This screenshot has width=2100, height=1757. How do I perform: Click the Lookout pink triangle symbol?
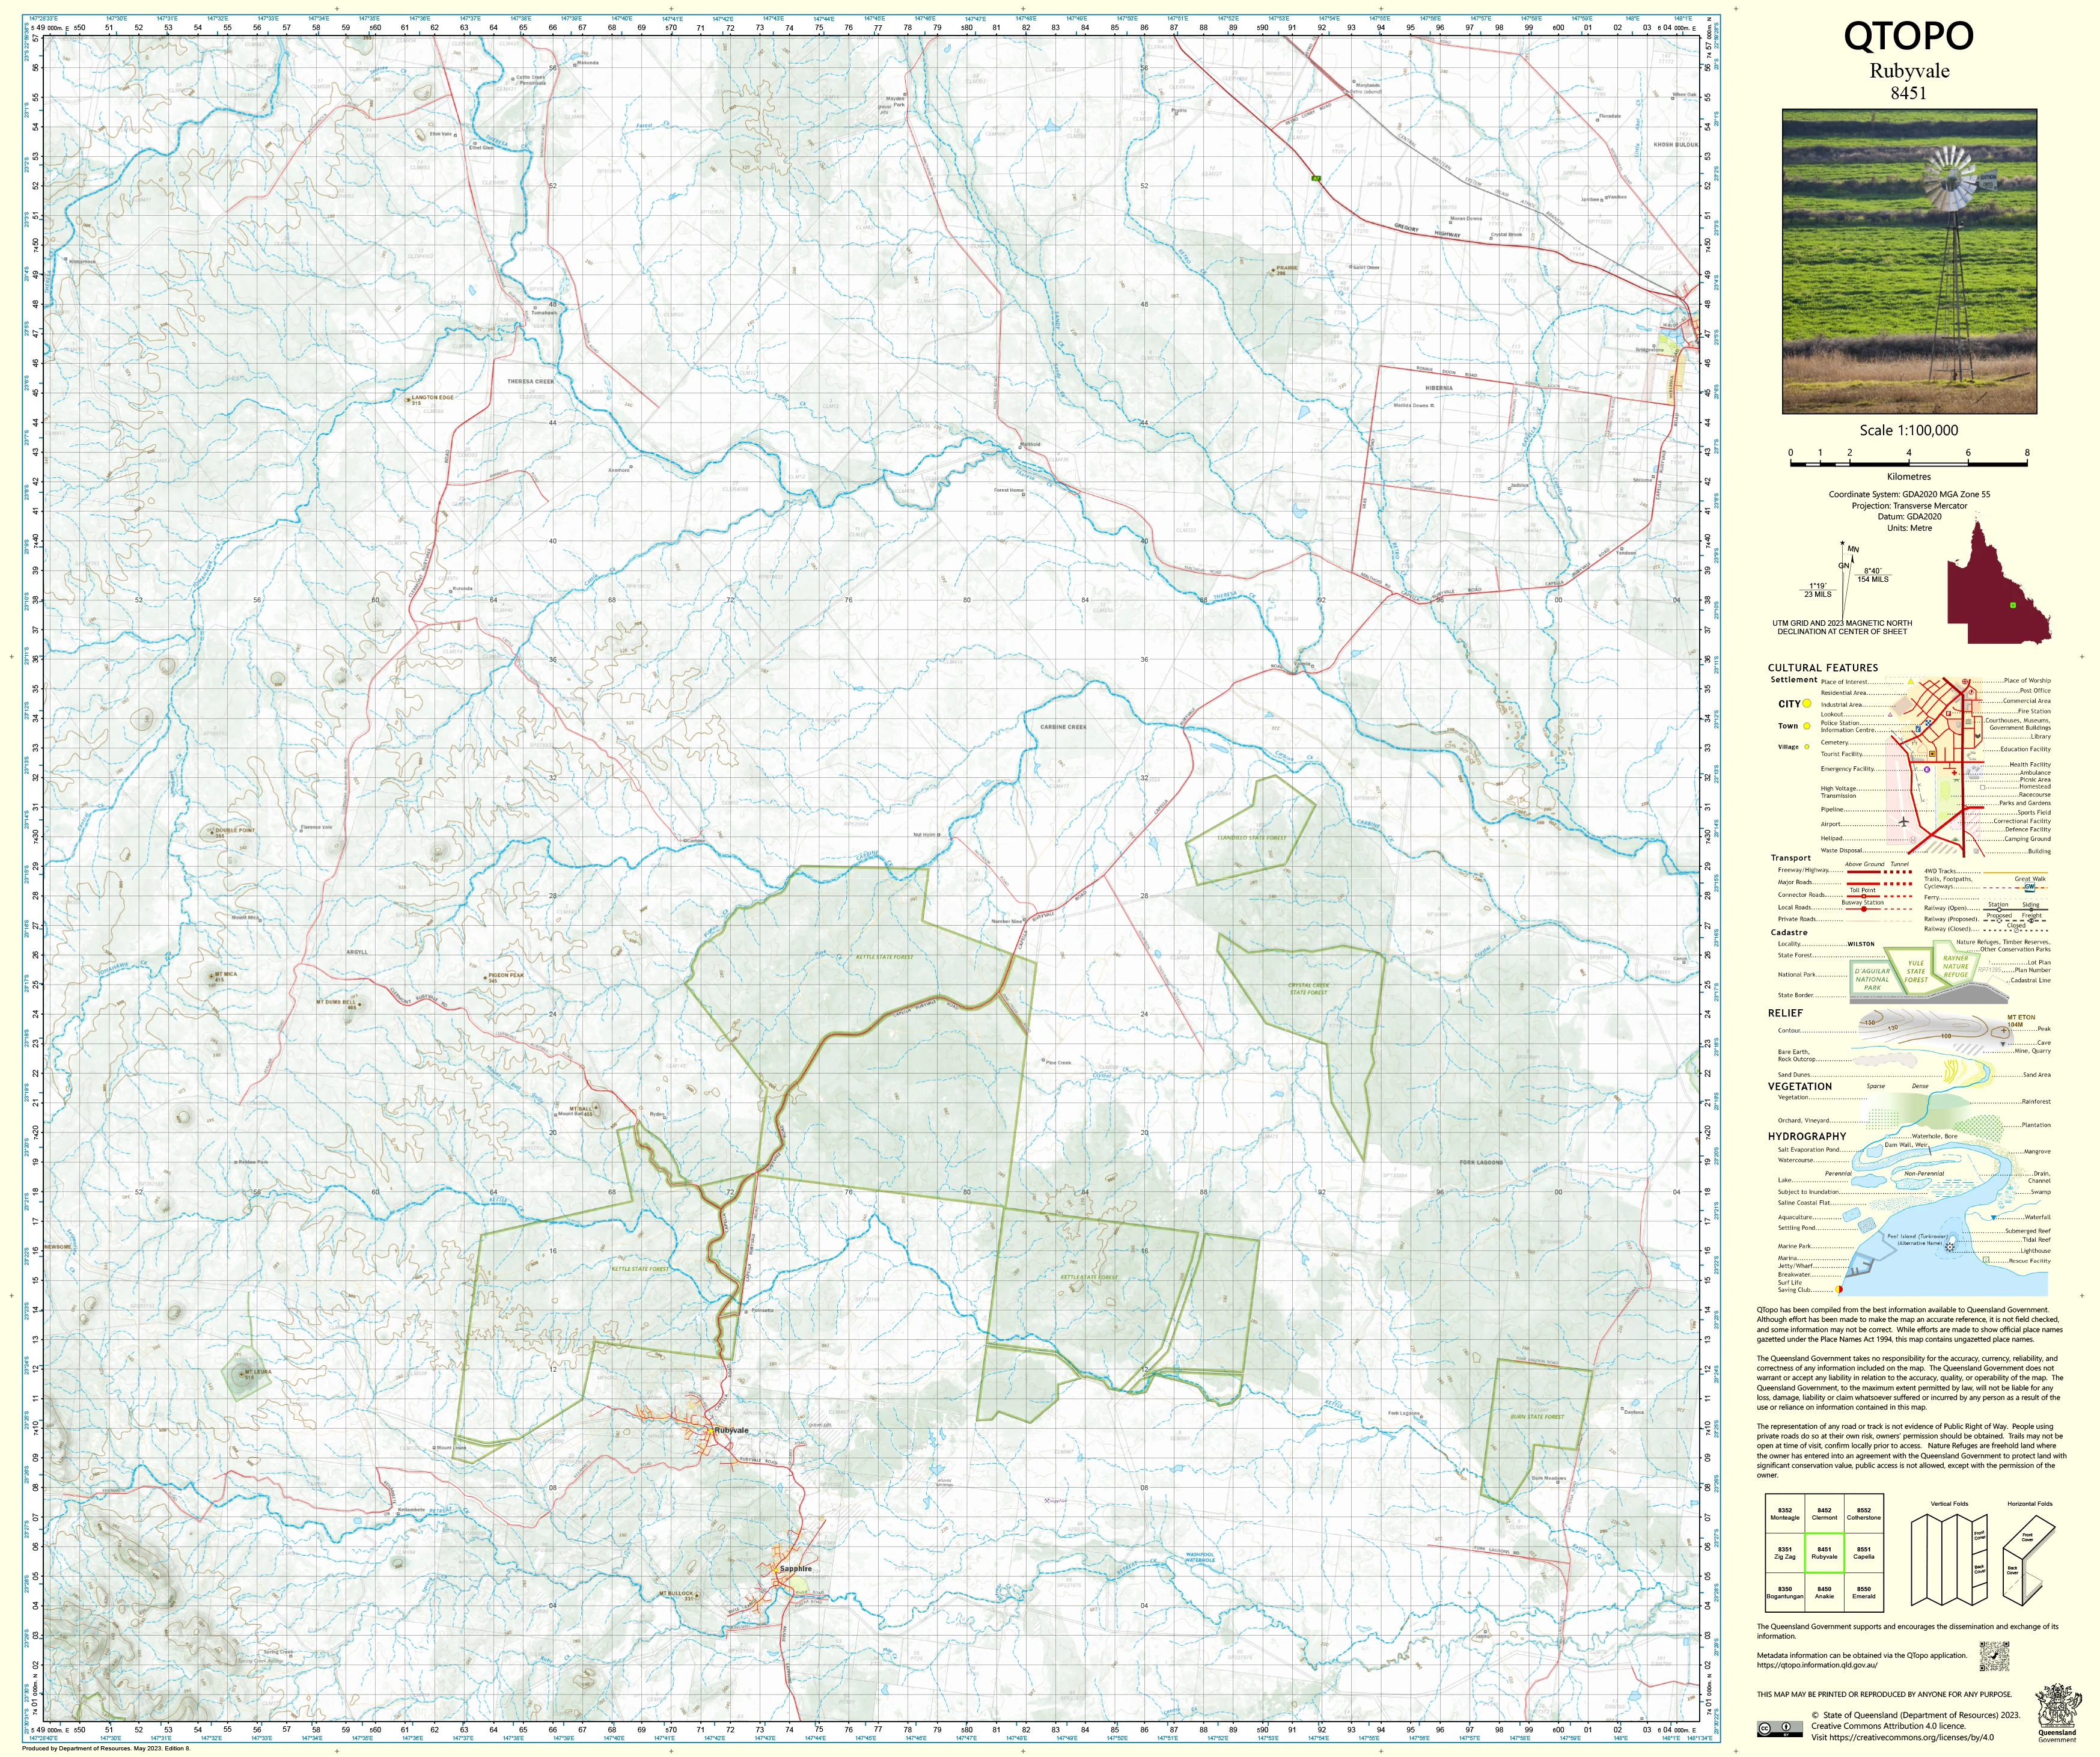(x=1890, y=715)
